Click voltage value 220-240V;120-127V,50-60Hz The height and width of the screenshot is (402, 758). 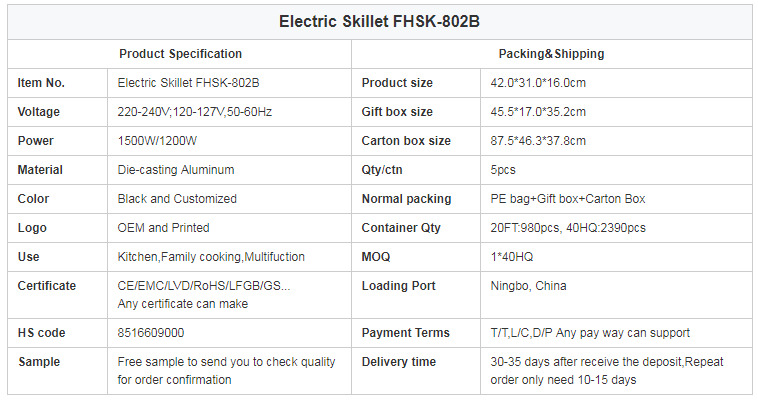click(x=194, y=112)
